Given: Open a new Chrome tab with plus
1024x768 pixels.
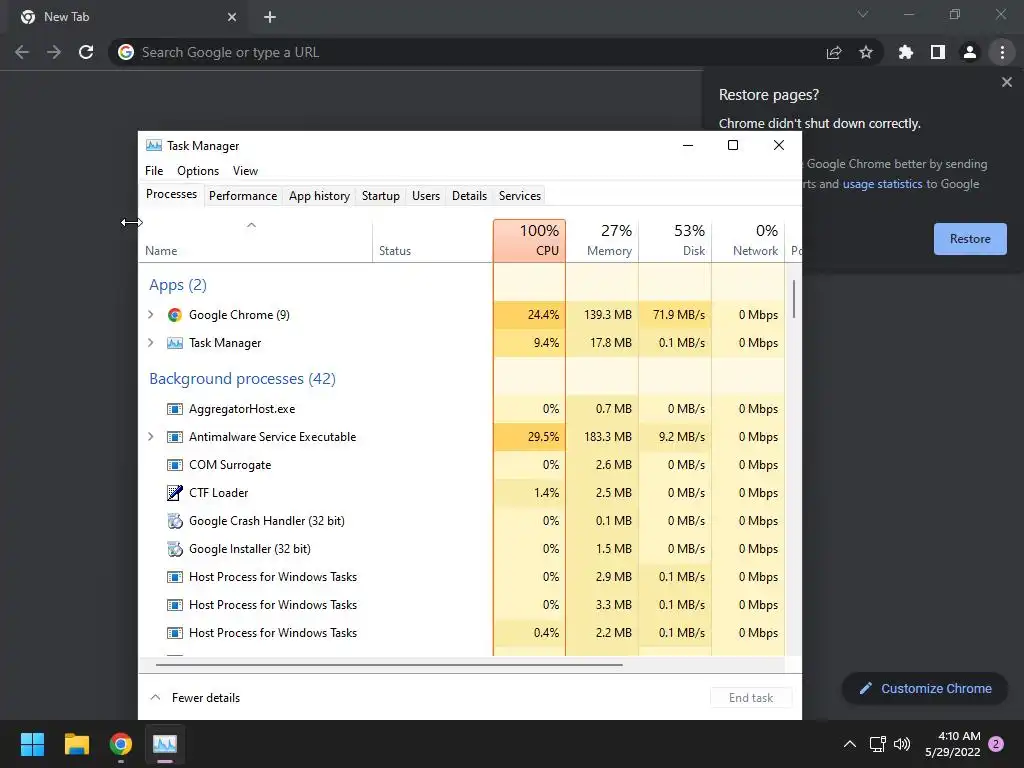Looking at the screenshot, I should 270,17.
